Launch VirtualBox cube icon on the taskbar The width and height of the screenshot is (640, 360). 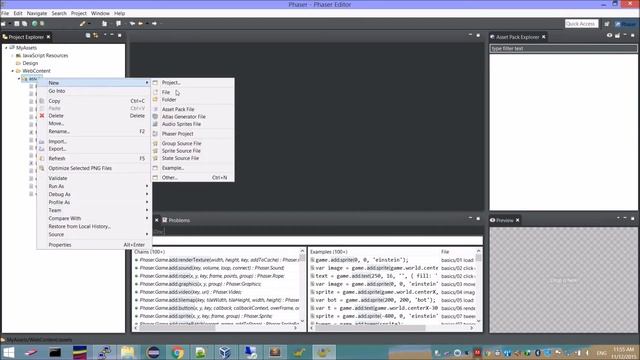point(224,352)
